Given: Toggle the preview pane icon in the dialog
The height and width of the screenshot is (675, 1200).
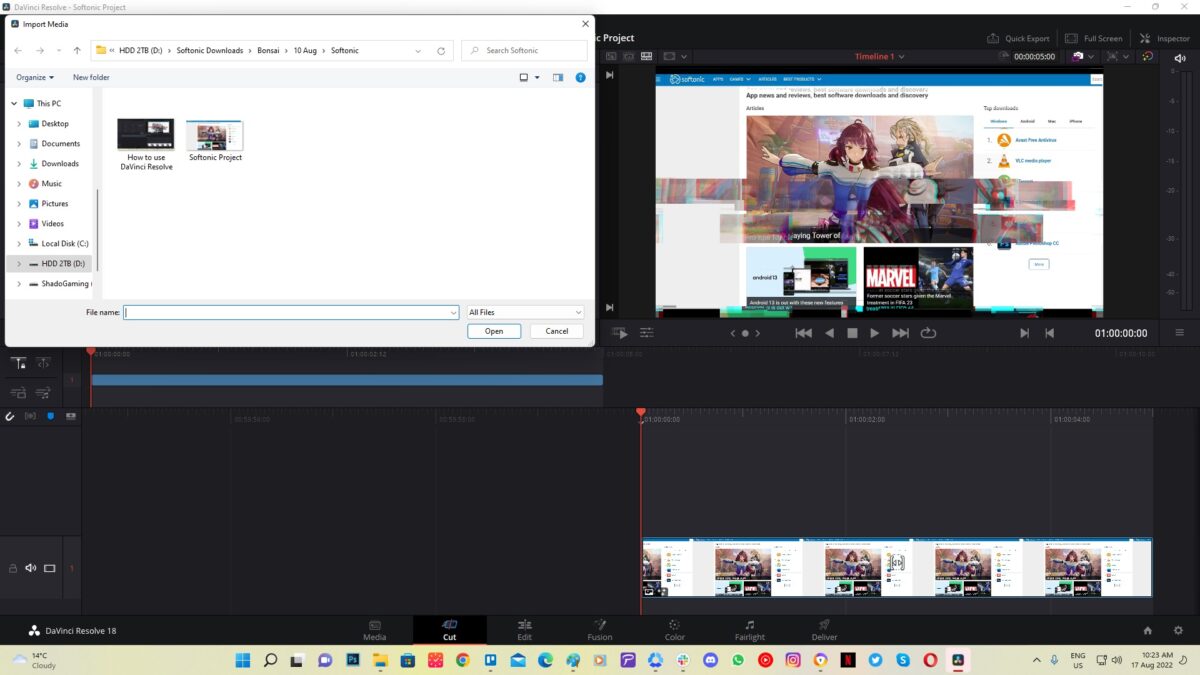Looking at the screenshot, I should pyautogui.click(x=558, y=77).
